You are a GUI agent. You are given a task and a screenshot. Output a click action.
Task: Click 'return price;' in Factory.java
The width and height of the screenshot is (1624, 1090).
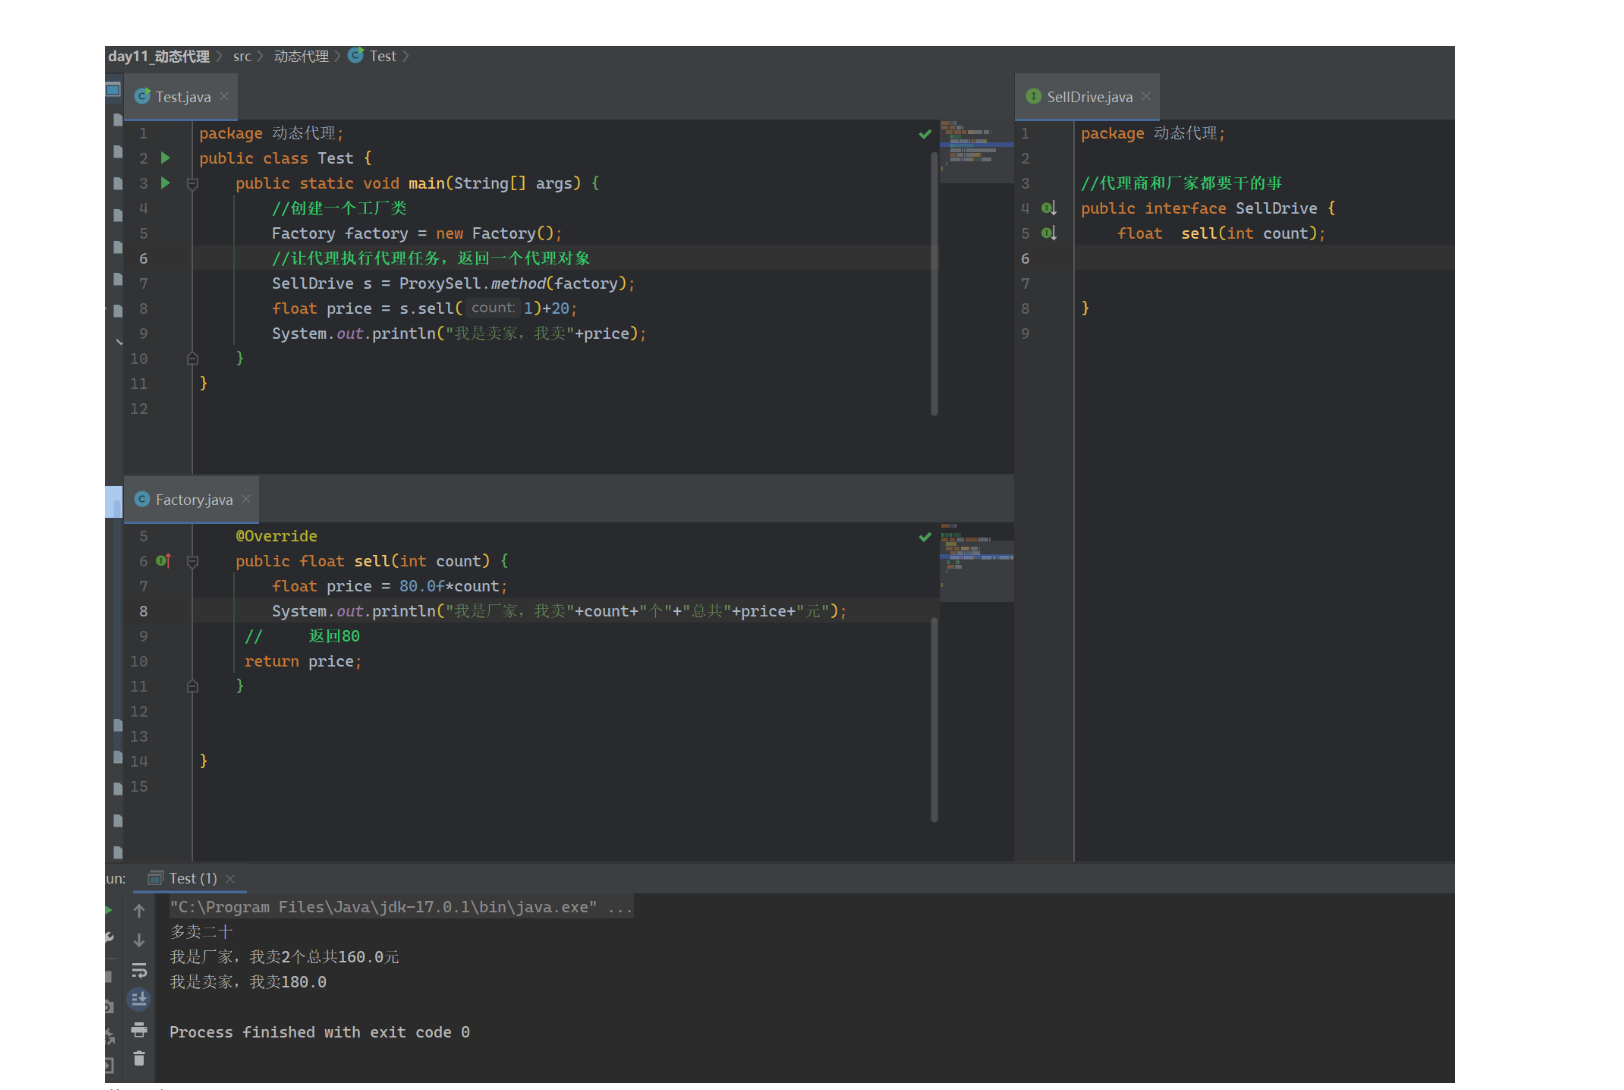pos(303,661)
